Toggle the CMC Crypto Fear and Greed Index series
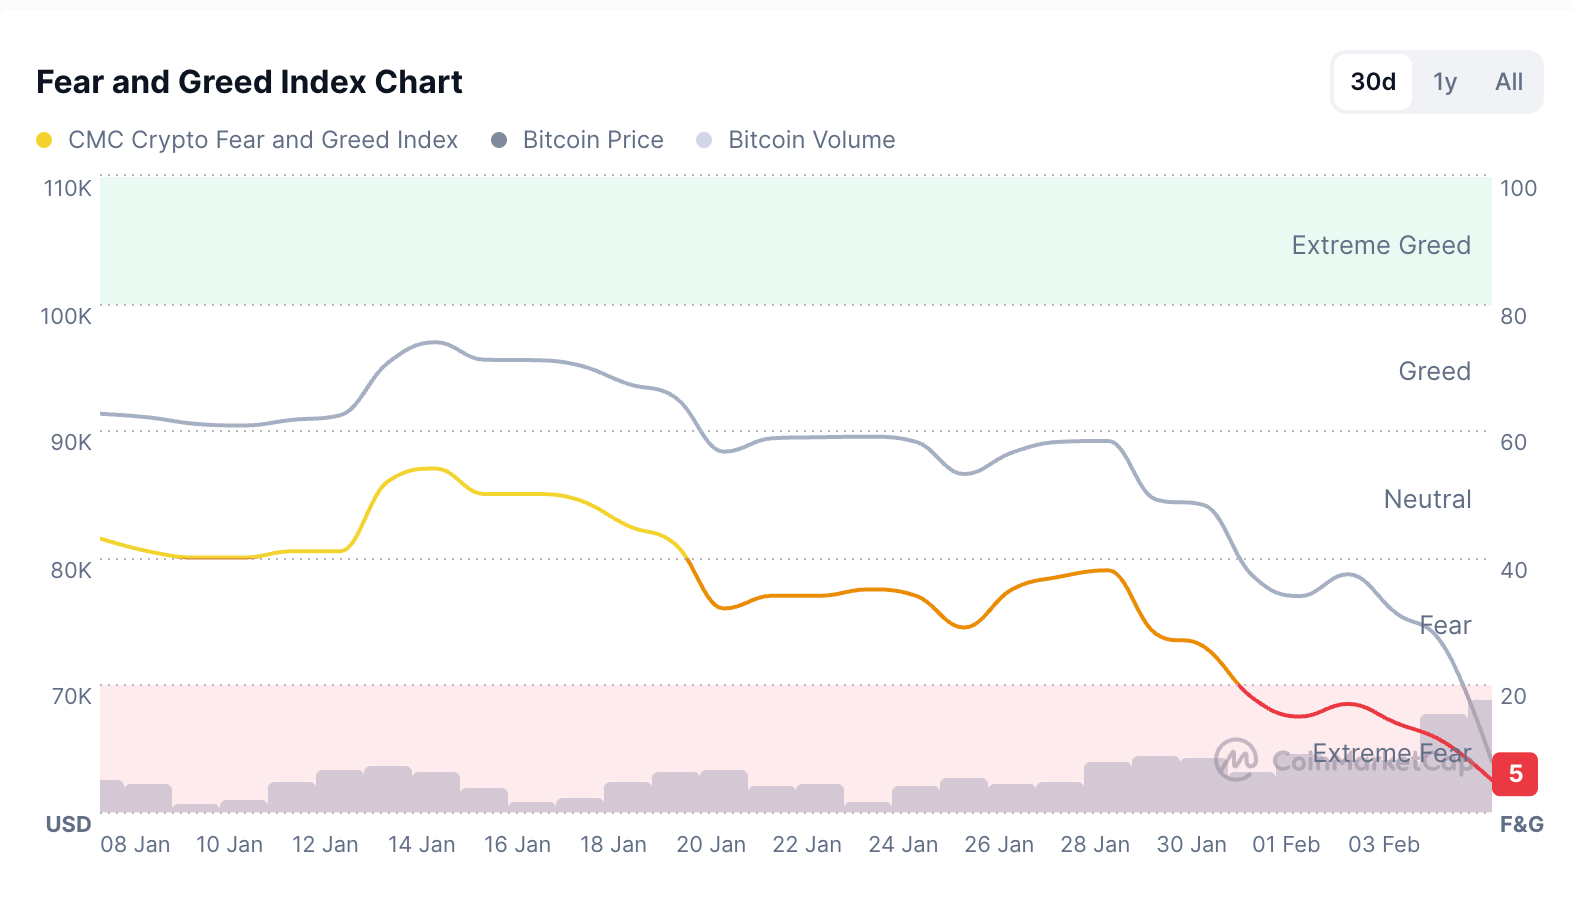Image resolution: width=1574 pixels, height=910 pixels. pyautogui.click(x=262, y=140)
